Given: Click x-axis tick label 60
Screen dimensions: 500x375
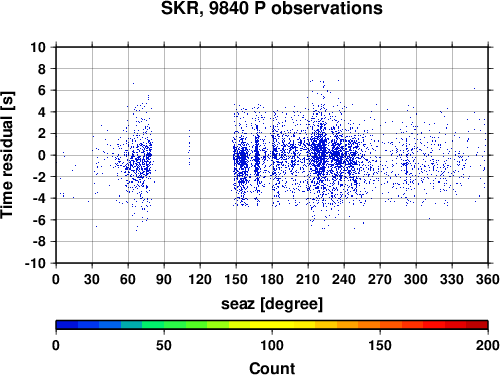Looking at the screenshot, I should (128, 279).
